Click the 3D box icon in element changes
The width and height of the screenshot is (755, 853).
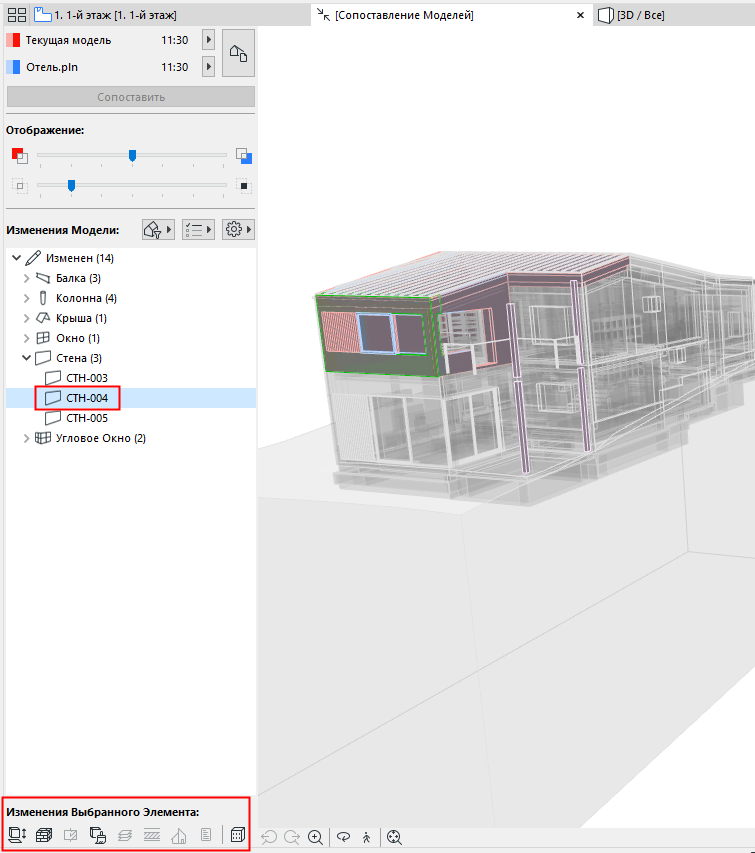point(238,835)
